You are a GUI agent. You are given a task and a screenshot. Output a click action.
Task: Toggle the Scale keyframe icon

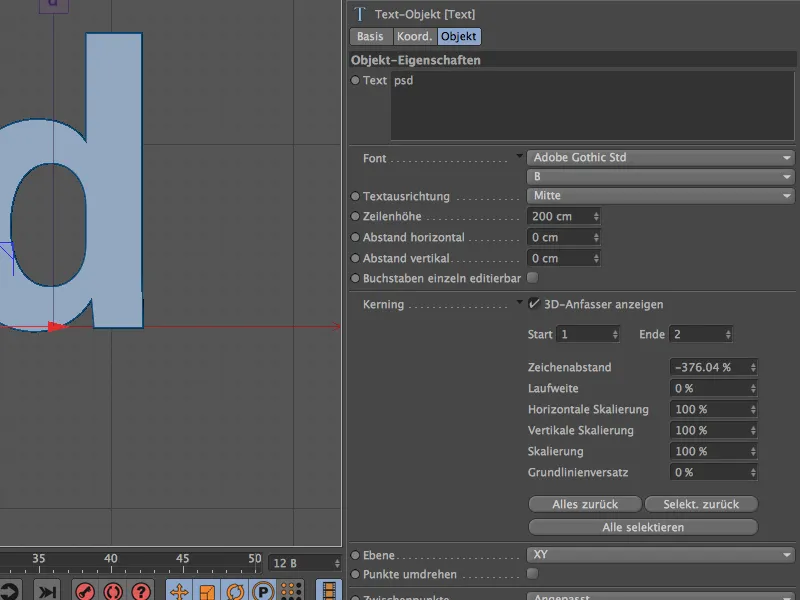[x=207, y=591]
